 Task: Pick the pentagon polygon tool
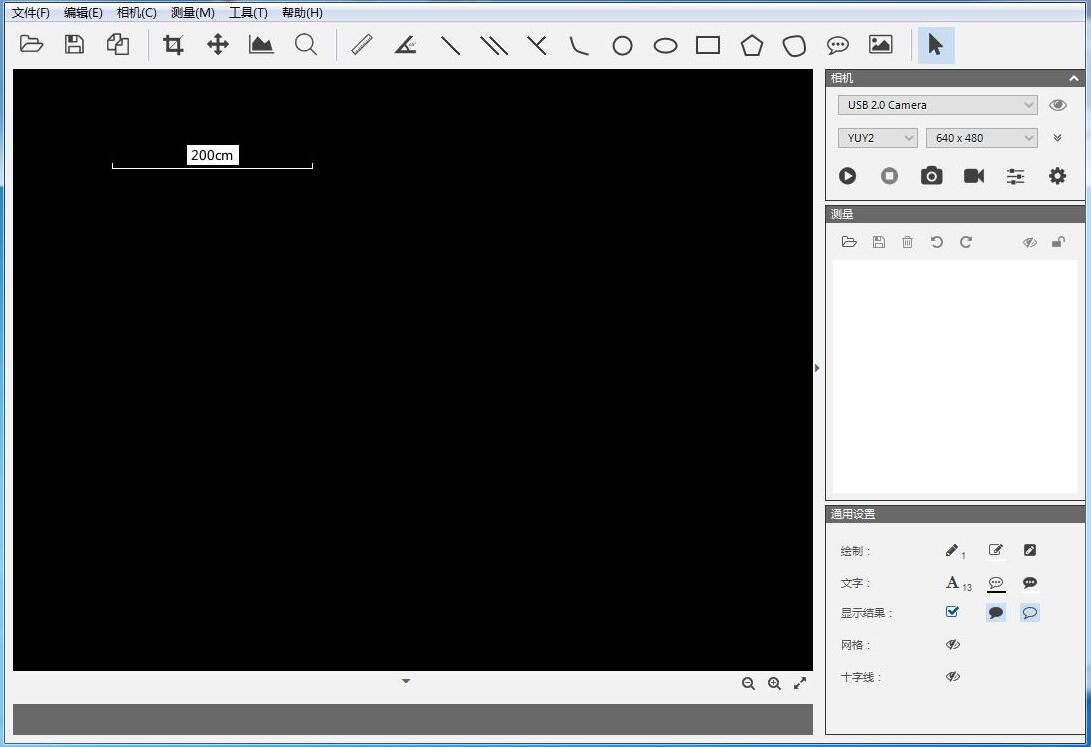pos(751,45)
